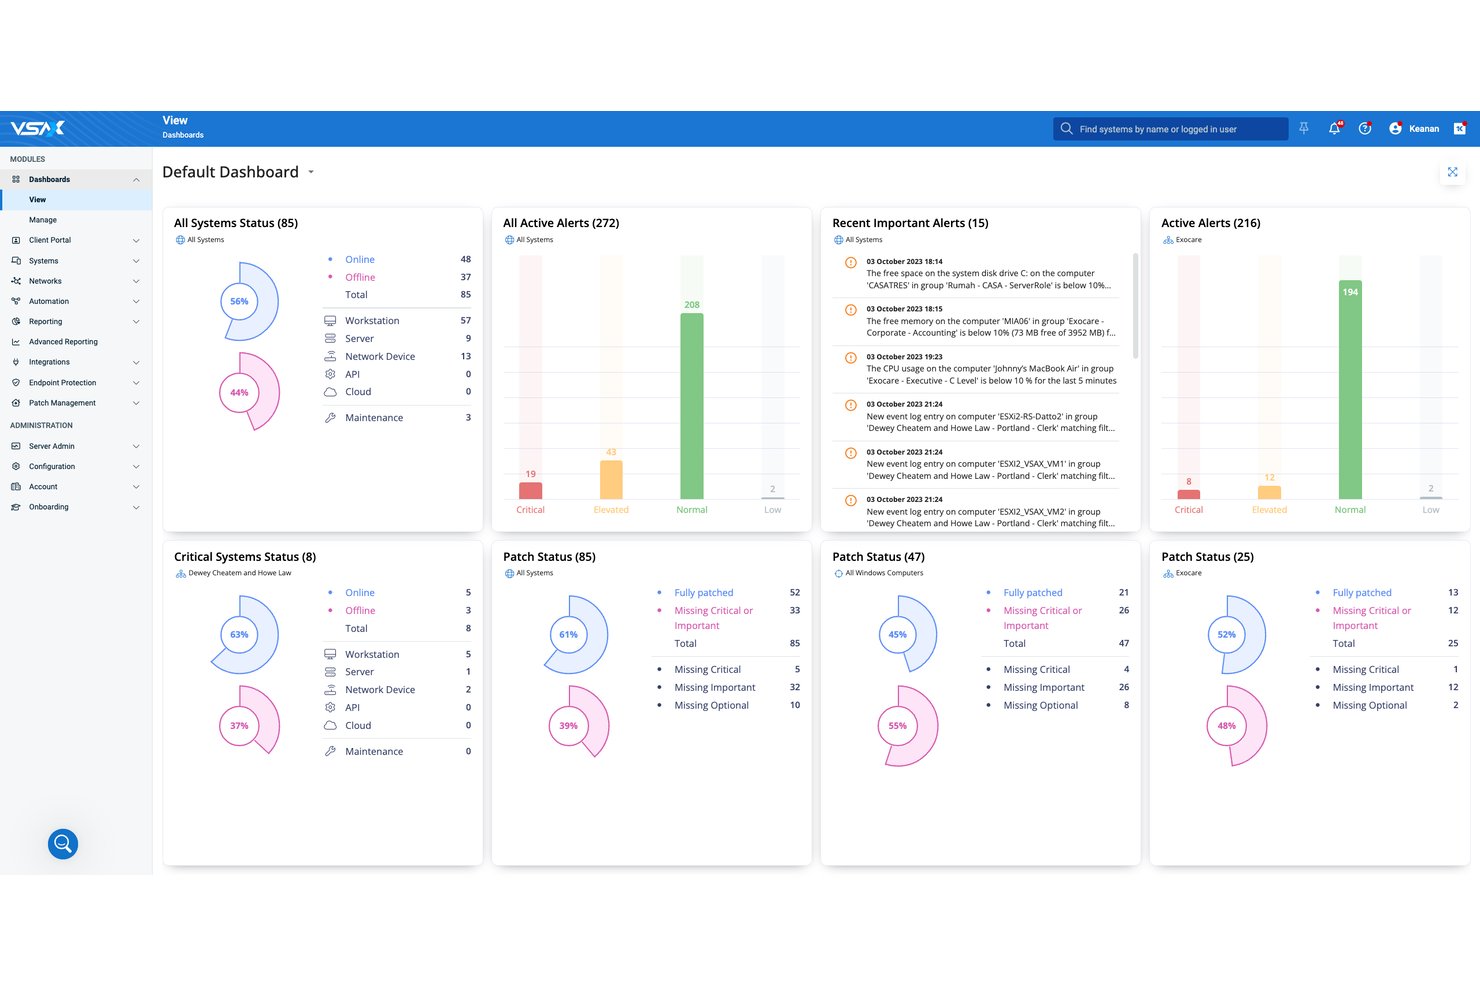The width and height of the screenshot is (1480, 987).
Task: Select the View item under Dashboards
Action: point(76,200)
